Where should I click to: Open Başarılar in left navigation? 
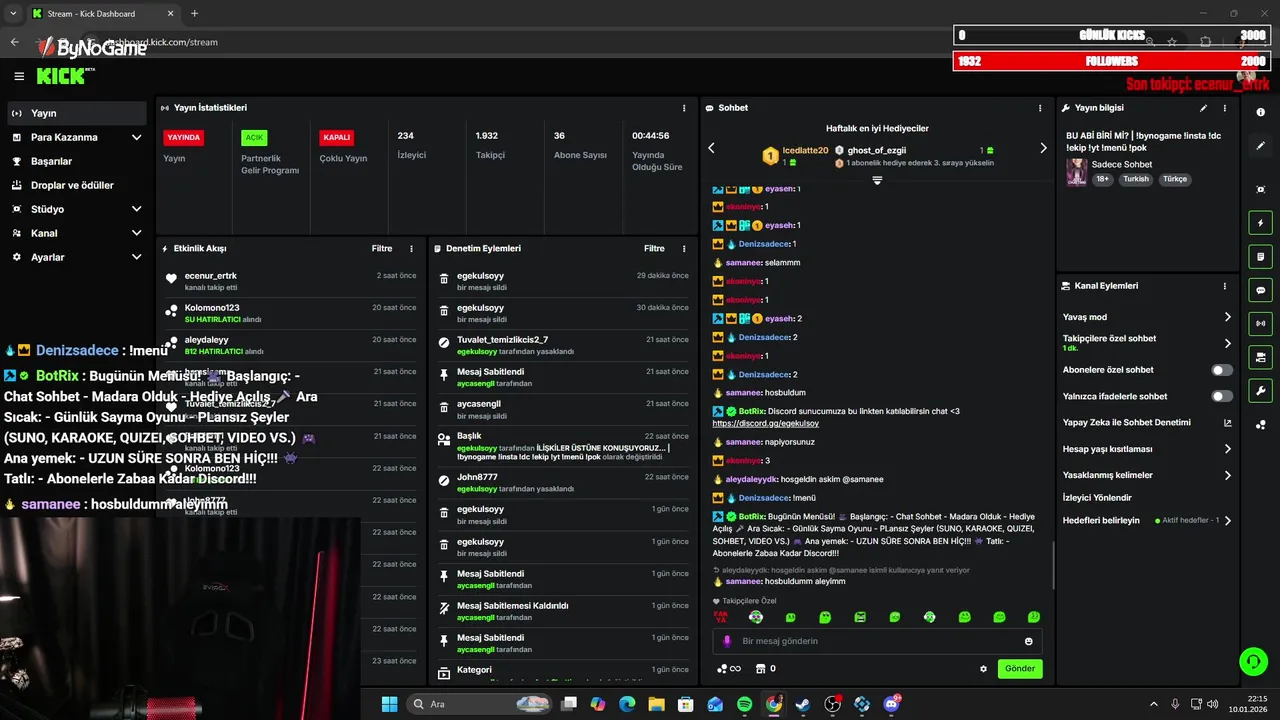click(77, 161)
